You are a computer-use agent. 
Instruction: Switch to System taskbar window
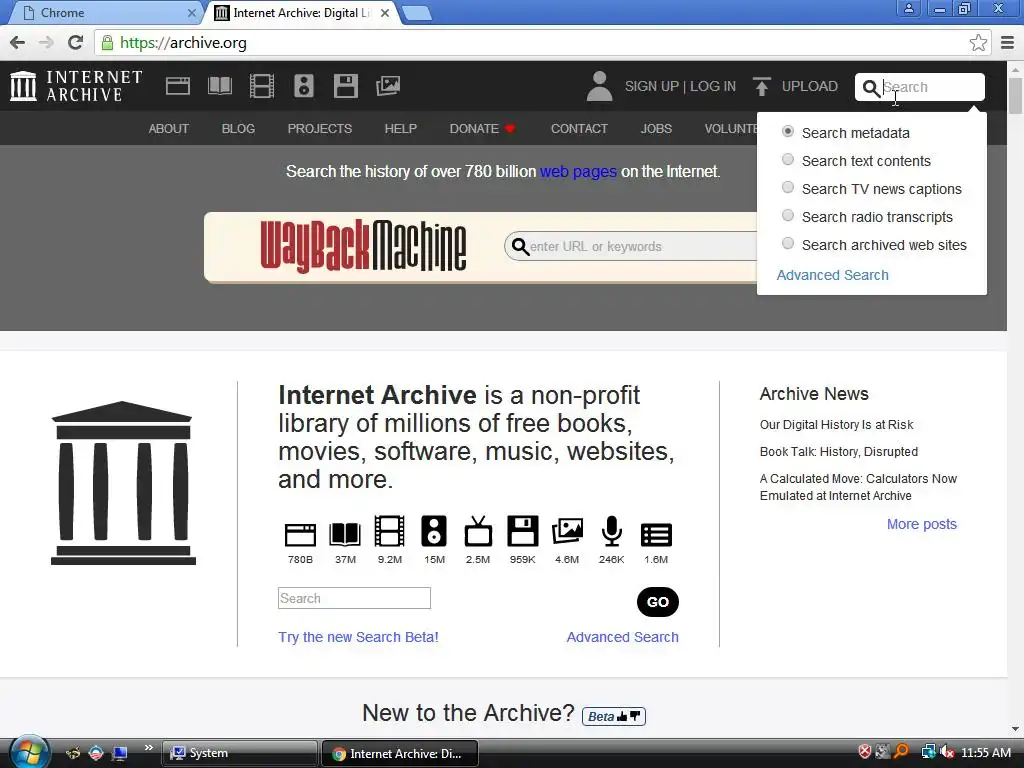click(x=239, y=753)
